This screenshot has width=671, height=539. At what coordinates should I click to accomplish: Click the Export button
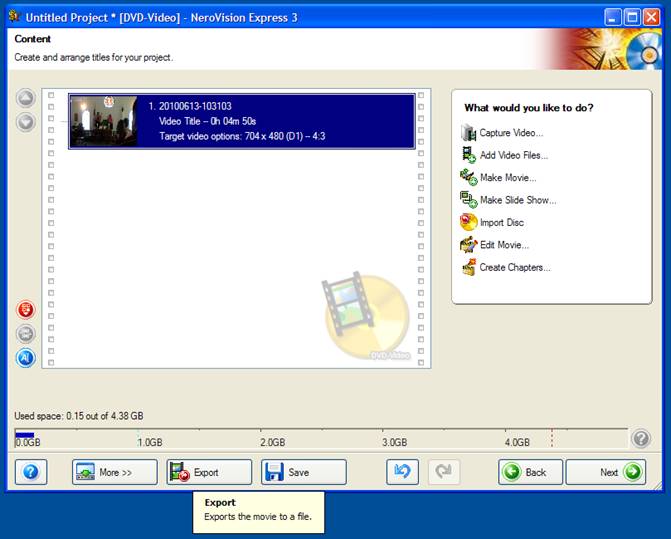[209, 472]
